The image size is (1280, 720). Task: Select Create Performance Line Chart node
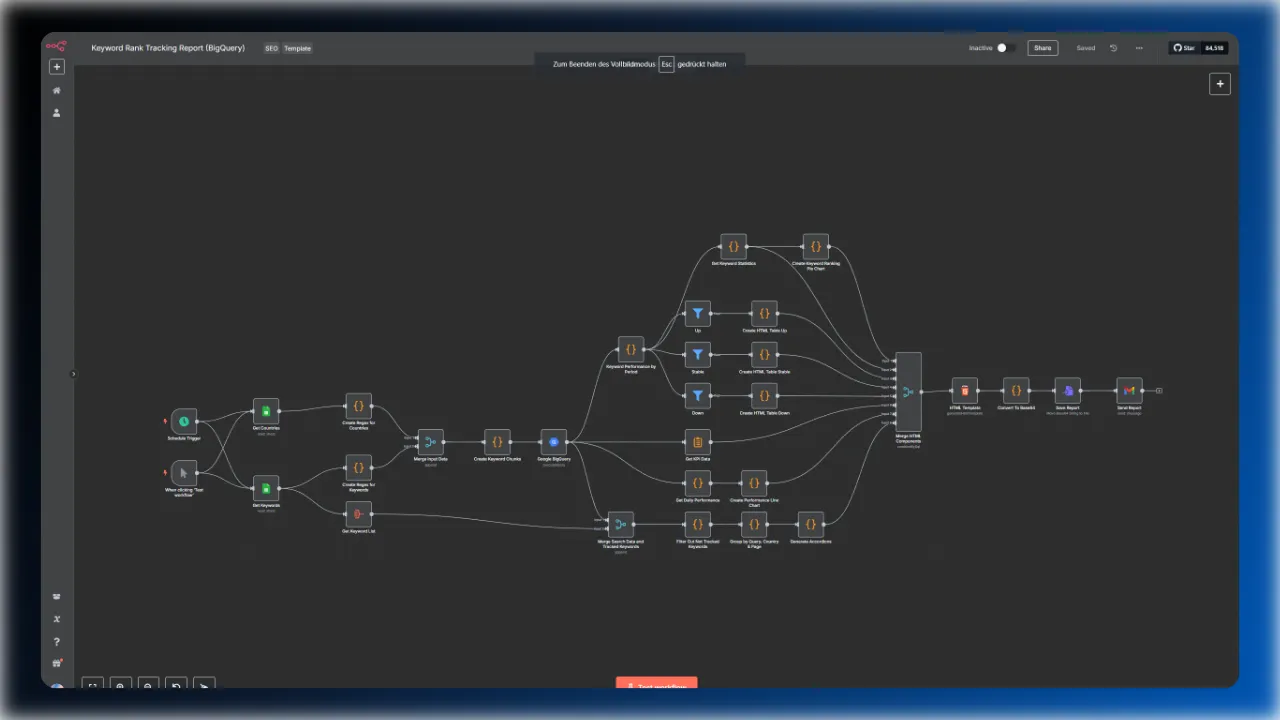pyautogui.click(x=754, y=483)
